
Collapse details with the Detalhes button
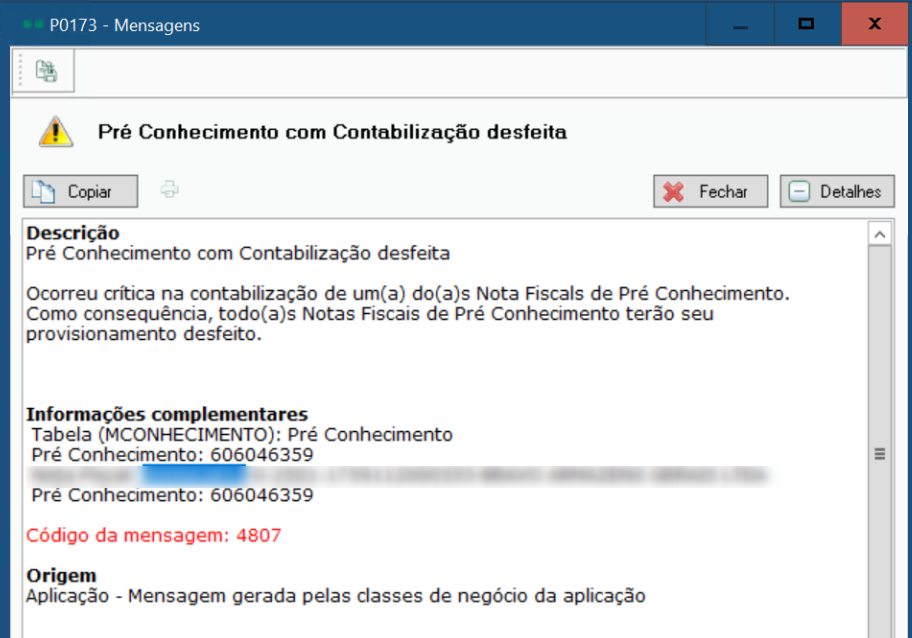click(837, 191)
